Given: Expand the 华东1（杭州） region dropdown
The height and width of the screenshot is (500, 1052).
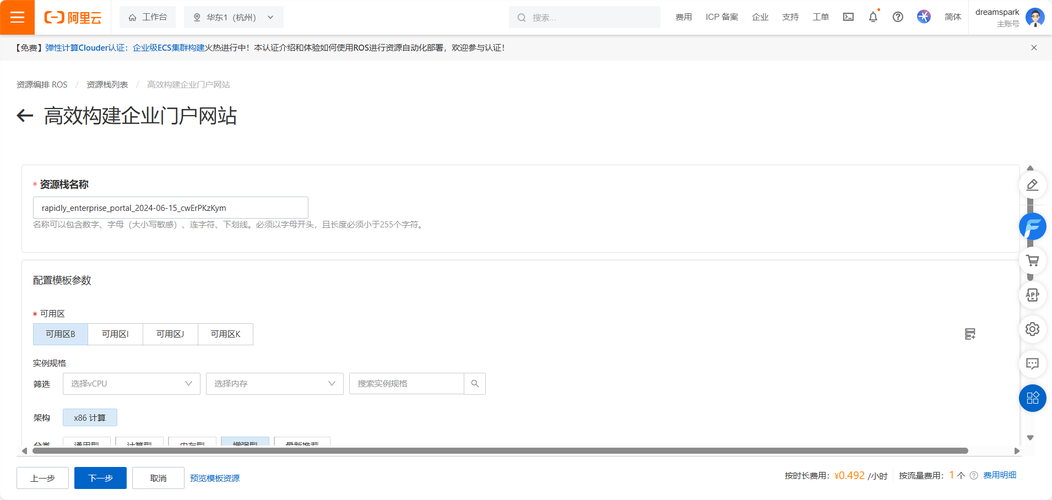Looking at the screenshot, I should [x=233, y=17].
